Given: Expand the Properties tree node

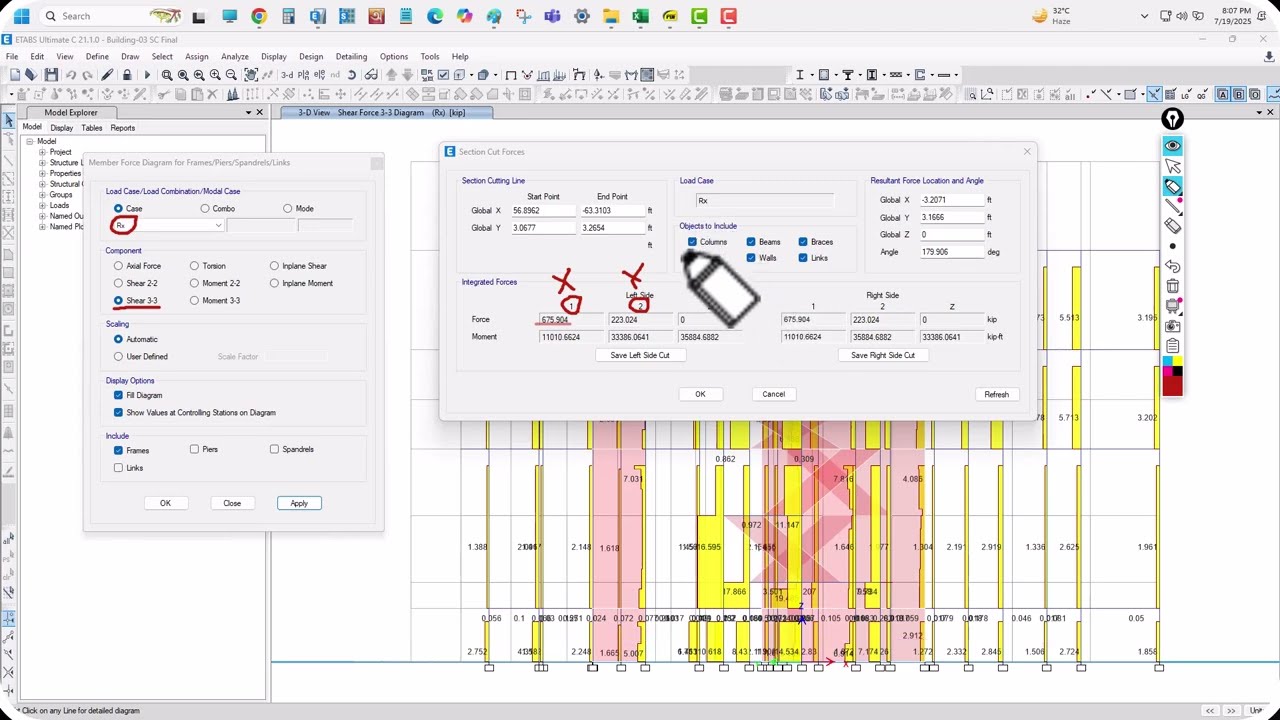Looking at the screenshot, I should pyautogui.click(x=42, y=173).
